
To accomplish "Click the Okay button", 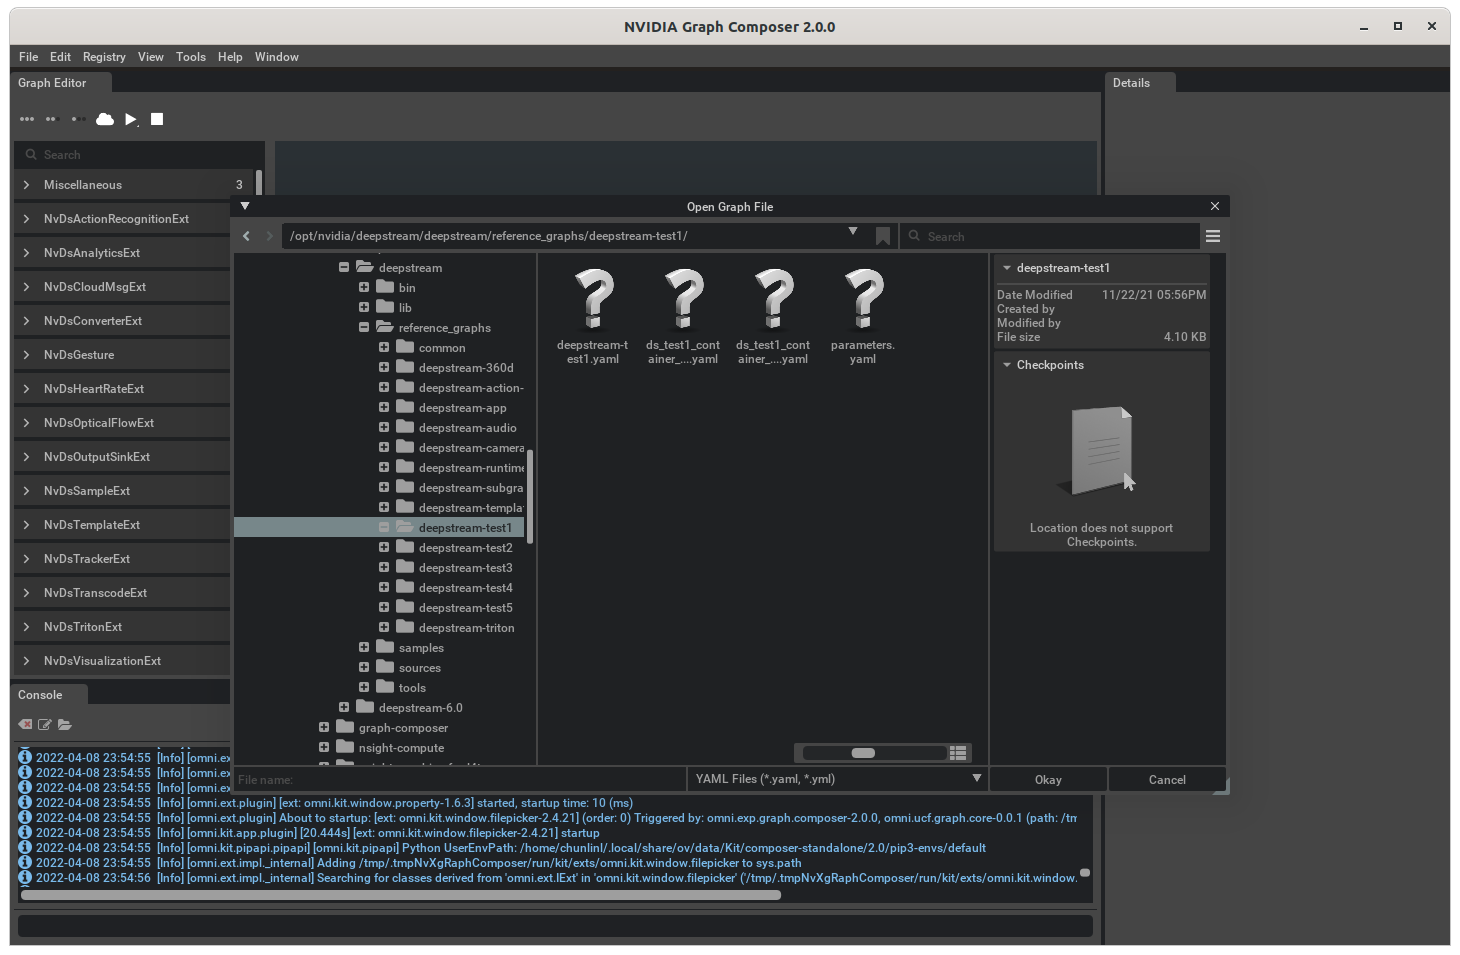I will (x=1048, y=780).
